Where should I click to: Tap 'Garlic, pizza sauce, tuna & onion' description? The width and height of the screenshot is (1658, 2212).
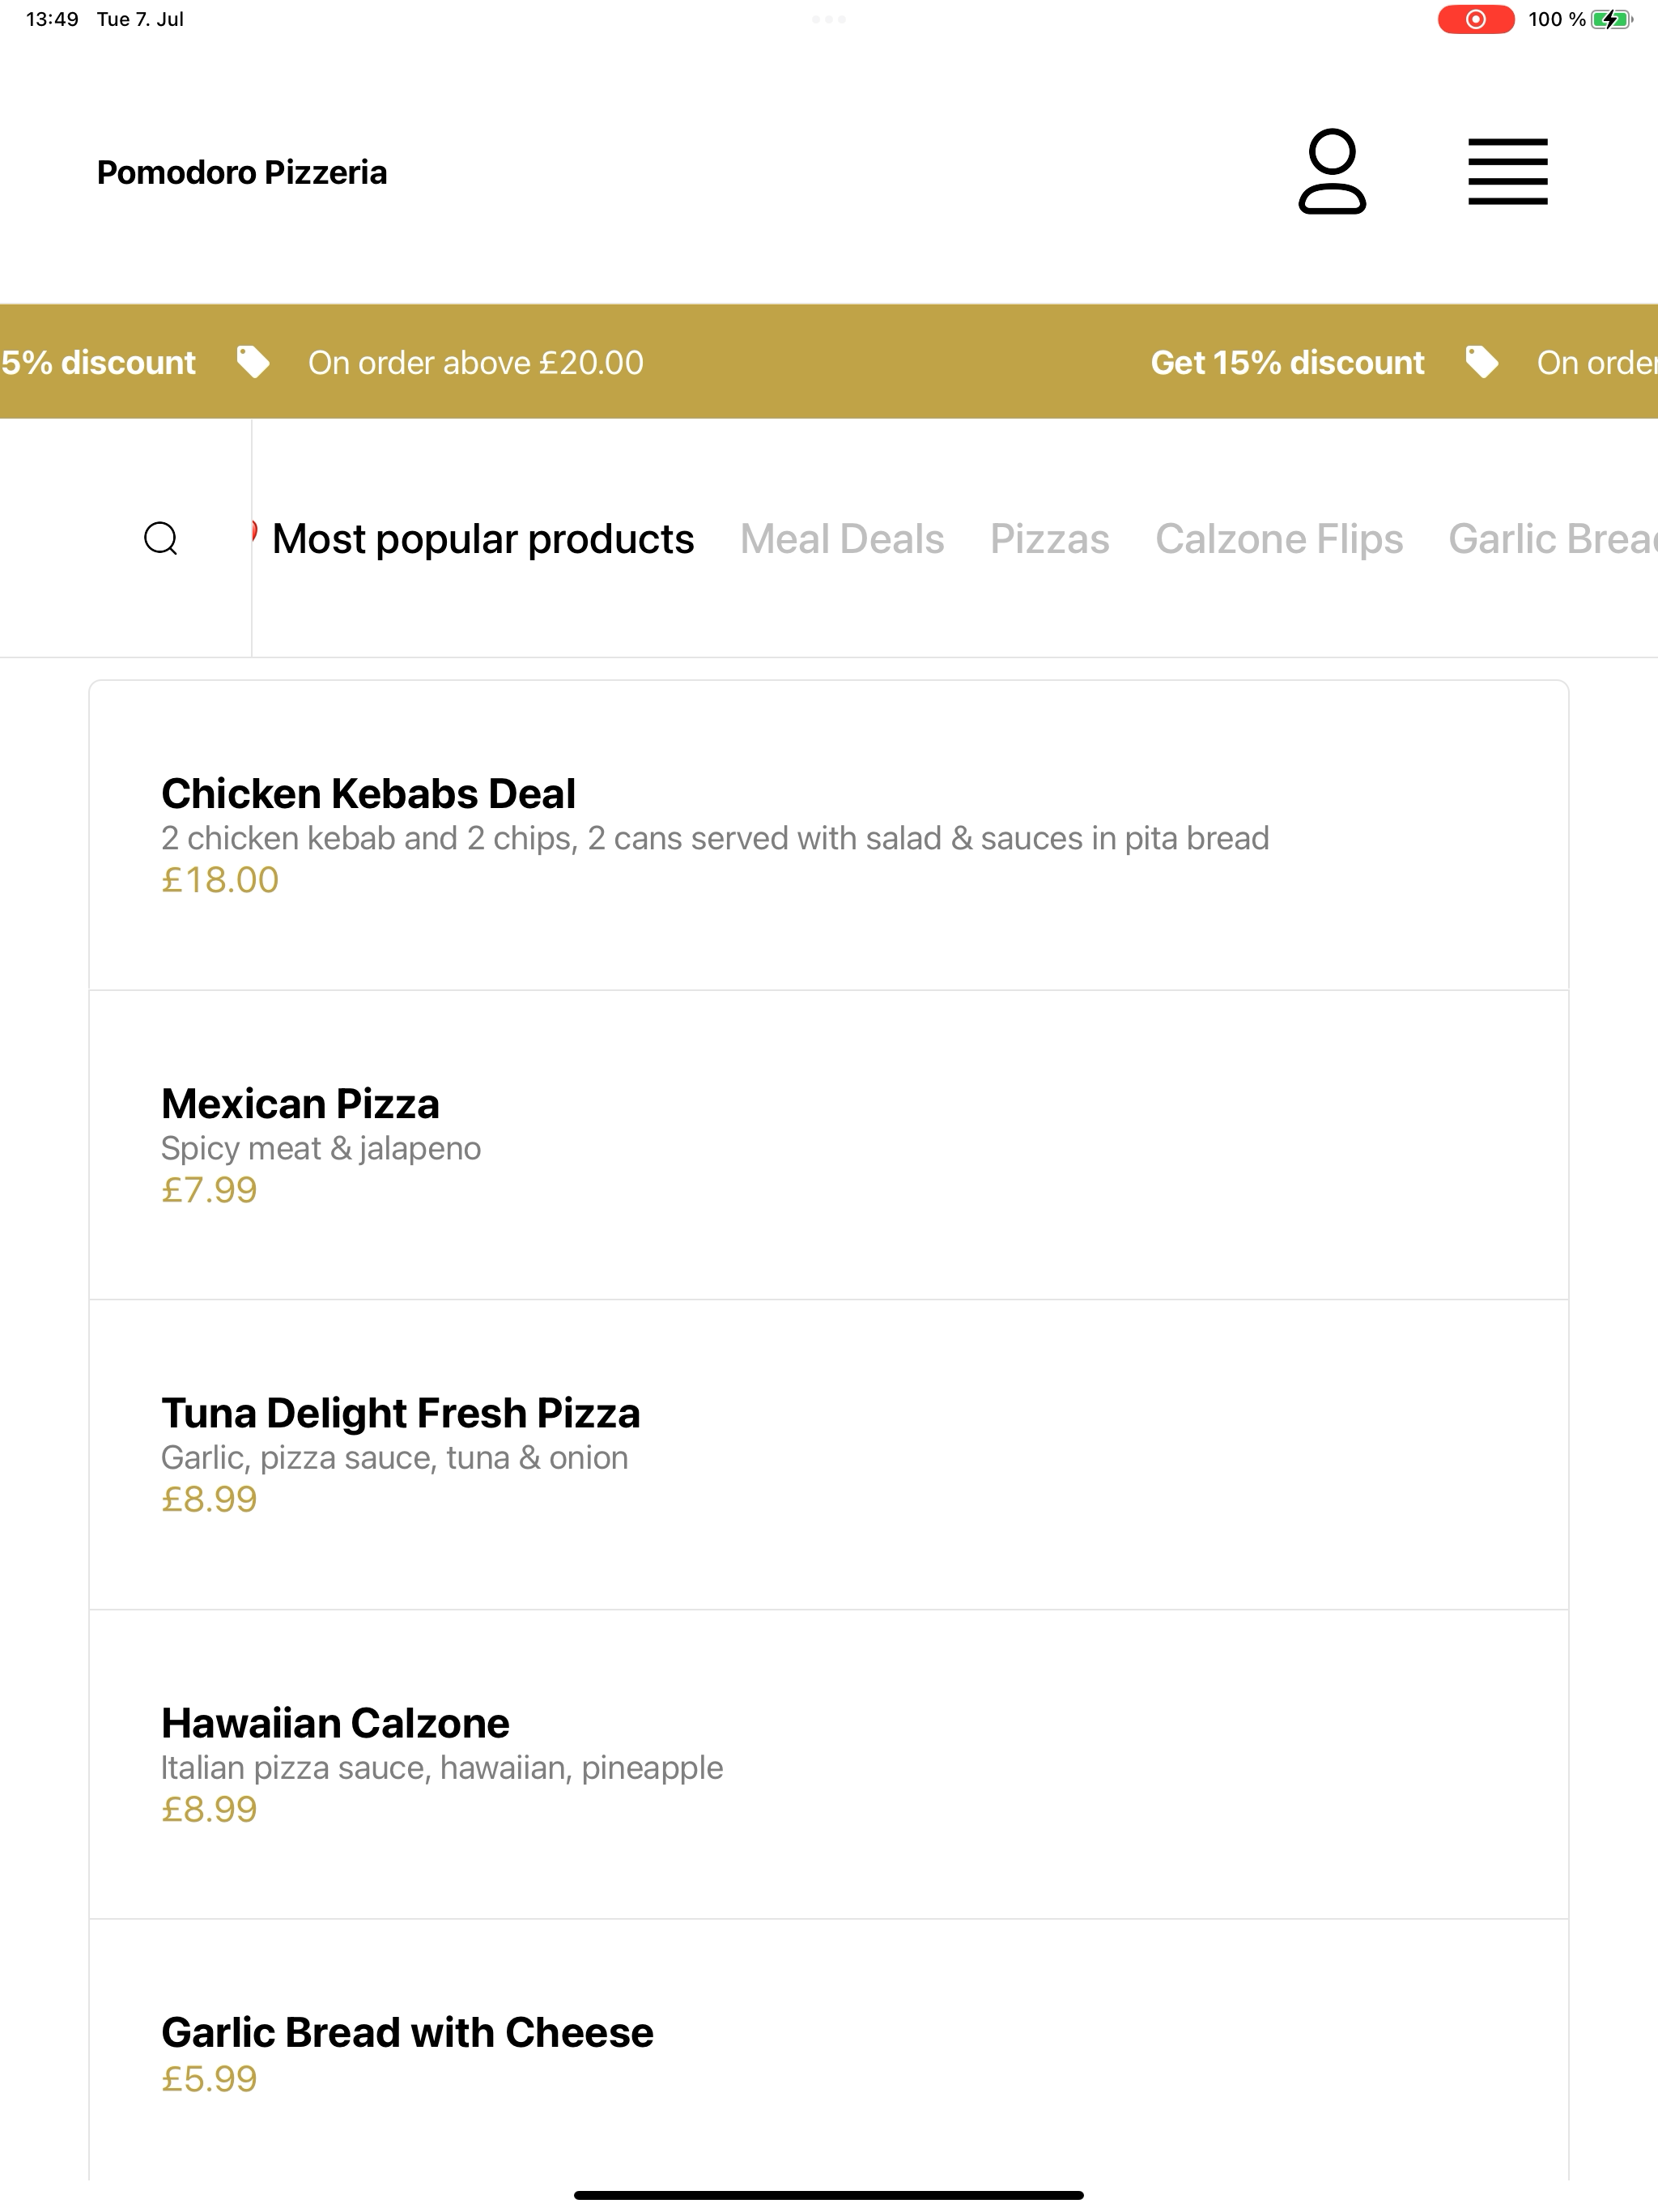tap(395, 1458)
